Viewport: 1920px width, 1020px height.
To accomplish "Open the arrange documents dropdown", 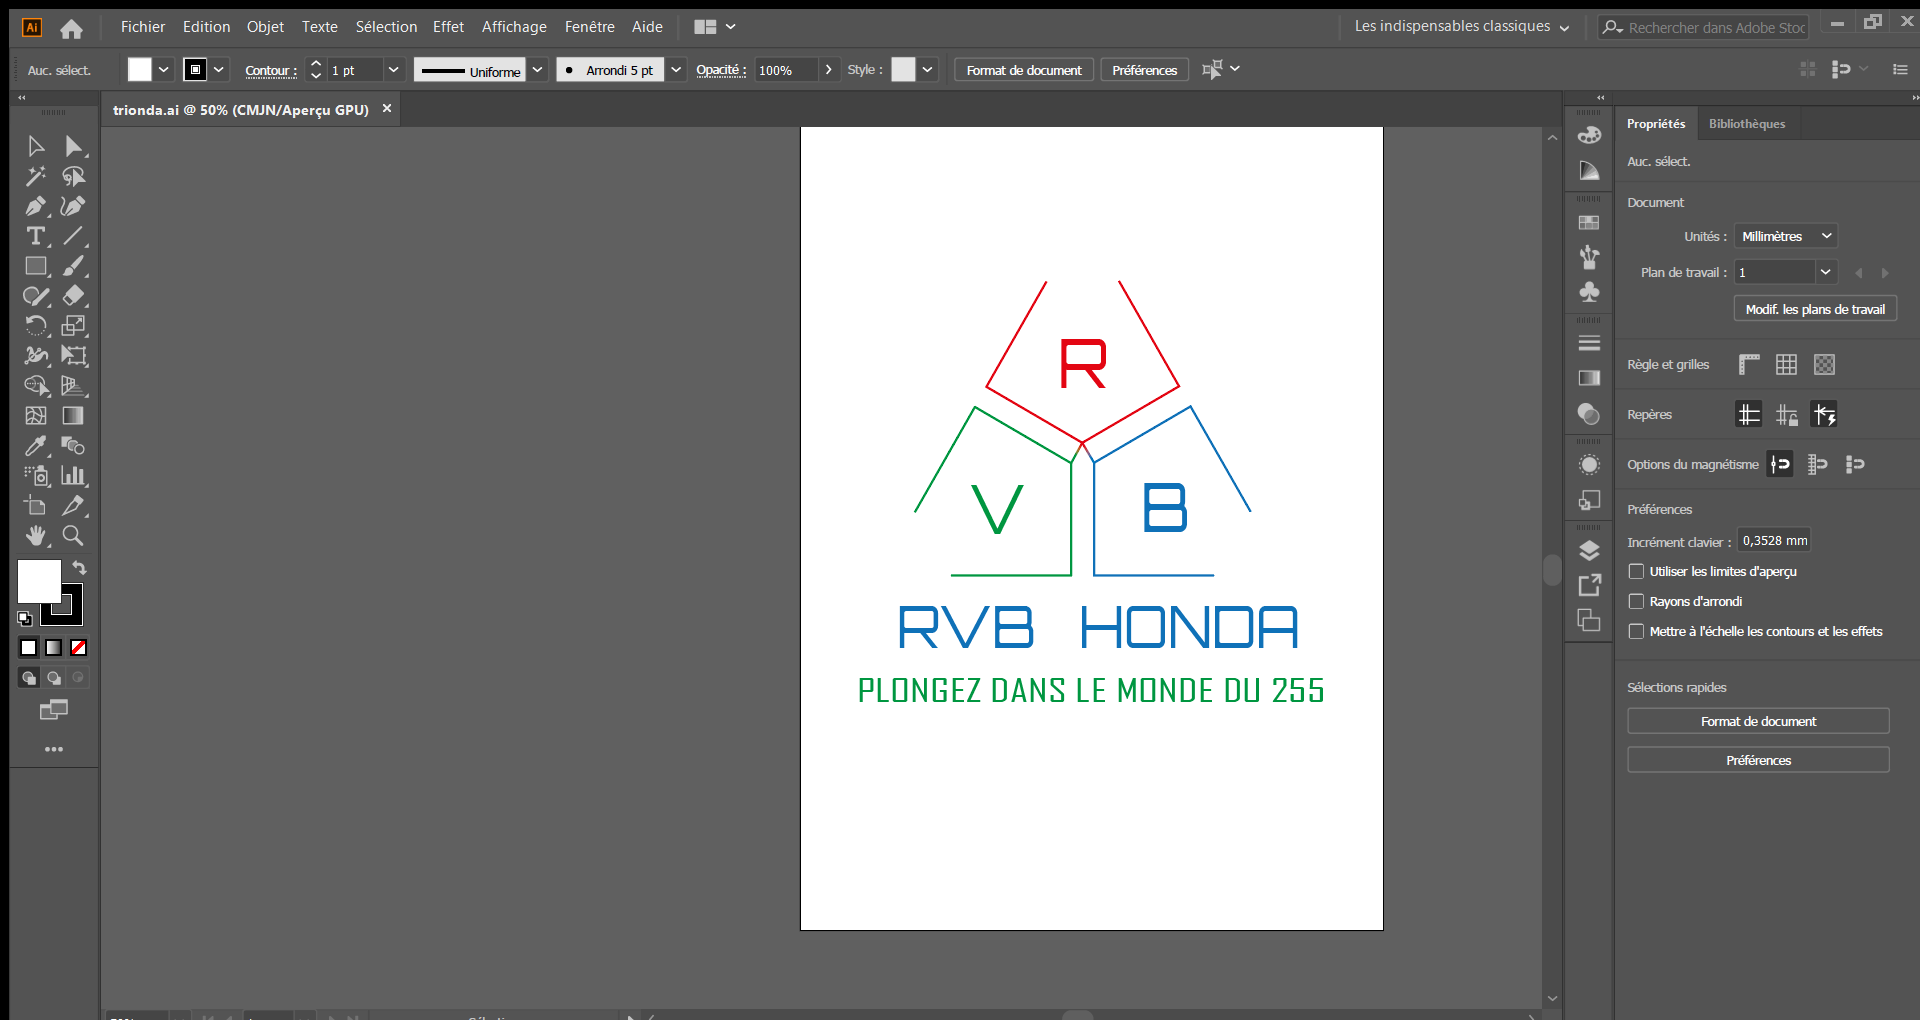I will click(715, 27).
